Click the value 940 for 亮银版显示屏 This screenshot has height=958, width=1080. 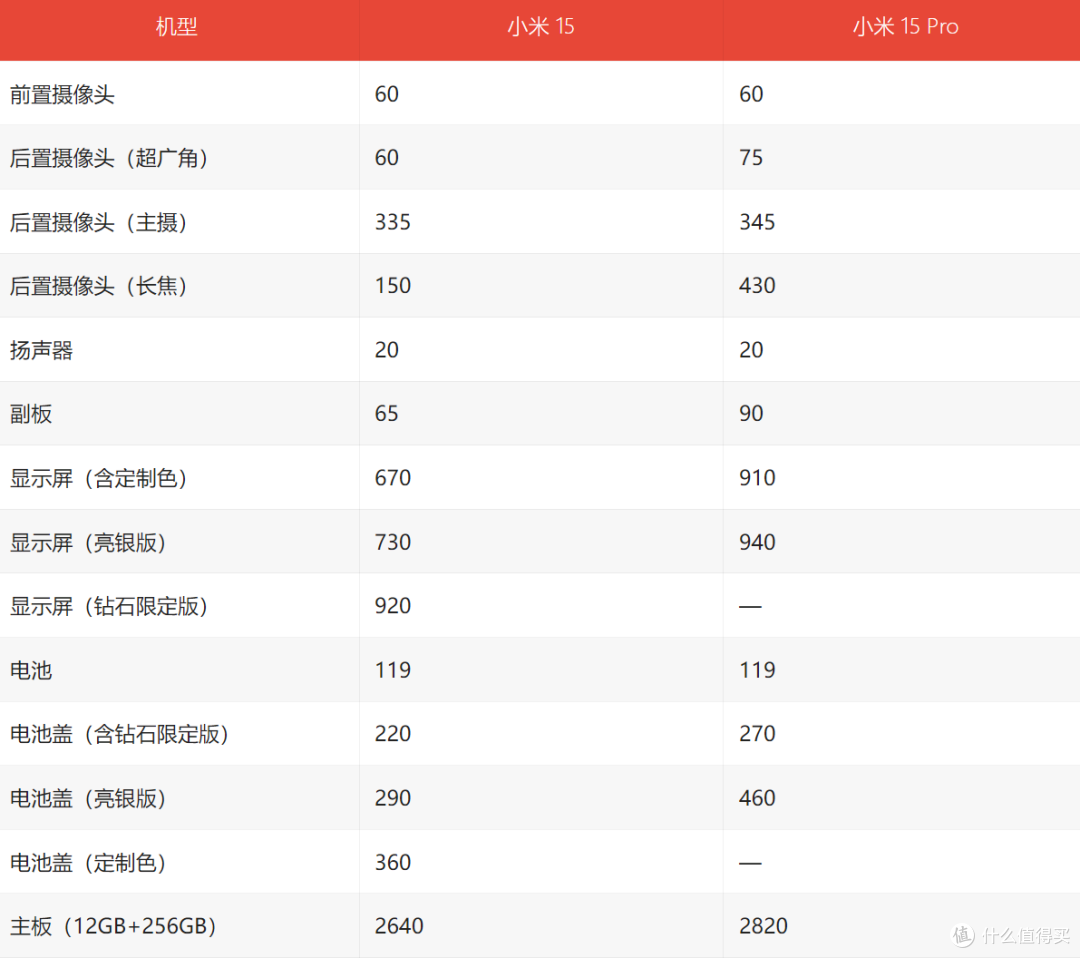click(757, 542)
